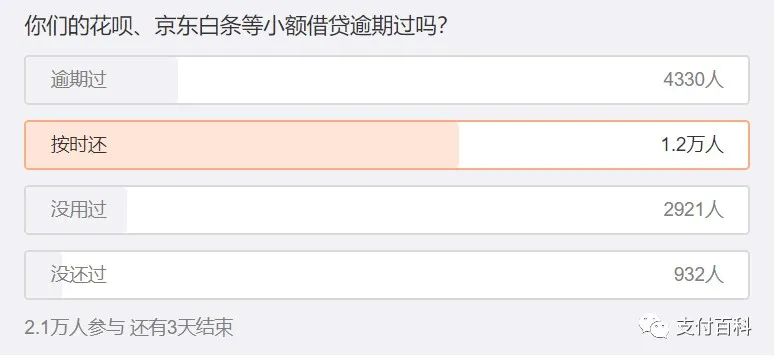Click the 932人 vote count
This screenshot has width=776, height=360.
coord(699,275)
